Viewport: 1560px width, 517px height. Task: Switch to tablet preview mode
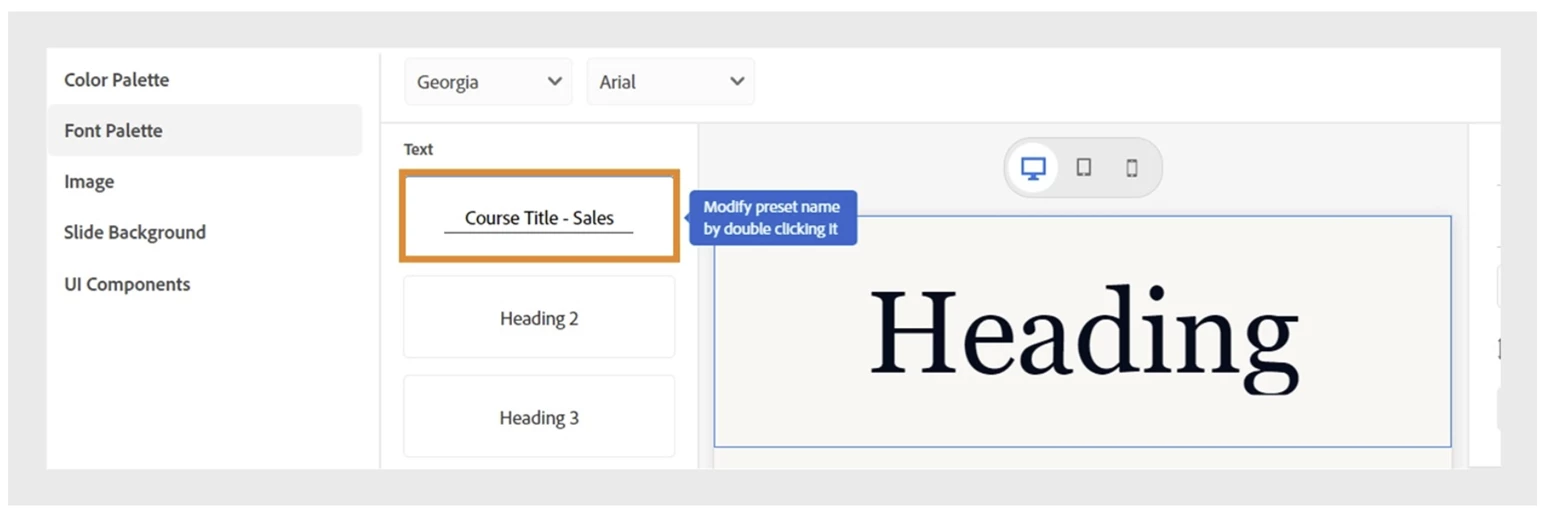tap(1083, 167)
